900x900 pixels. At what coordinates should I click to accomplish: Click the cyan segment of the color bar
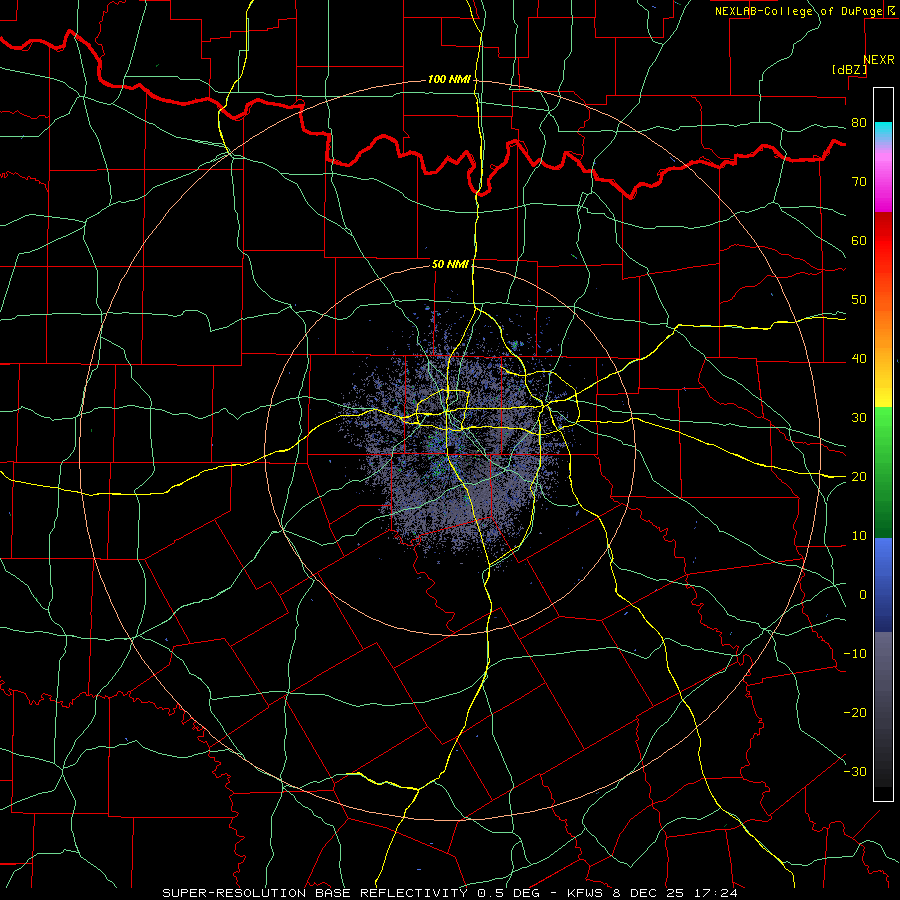(x=883, y=131)
